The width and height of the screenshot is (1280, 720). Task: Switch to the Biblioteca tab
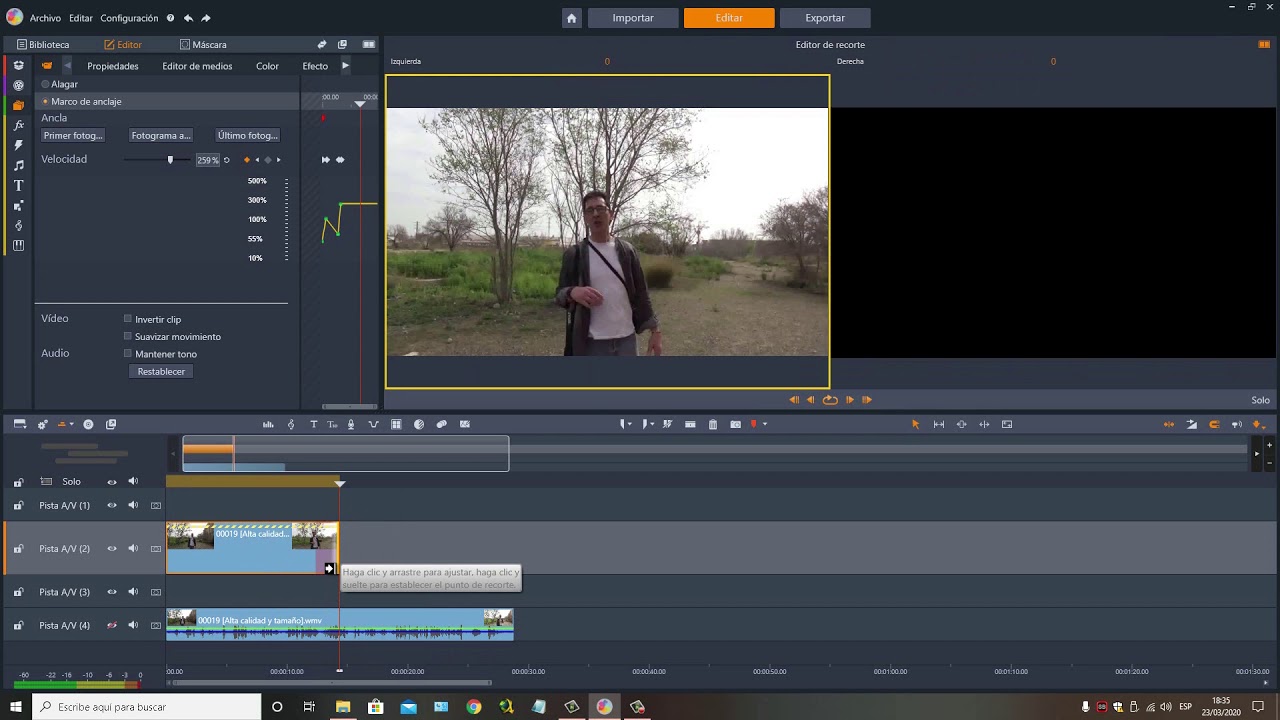click(x=43, y=44)
